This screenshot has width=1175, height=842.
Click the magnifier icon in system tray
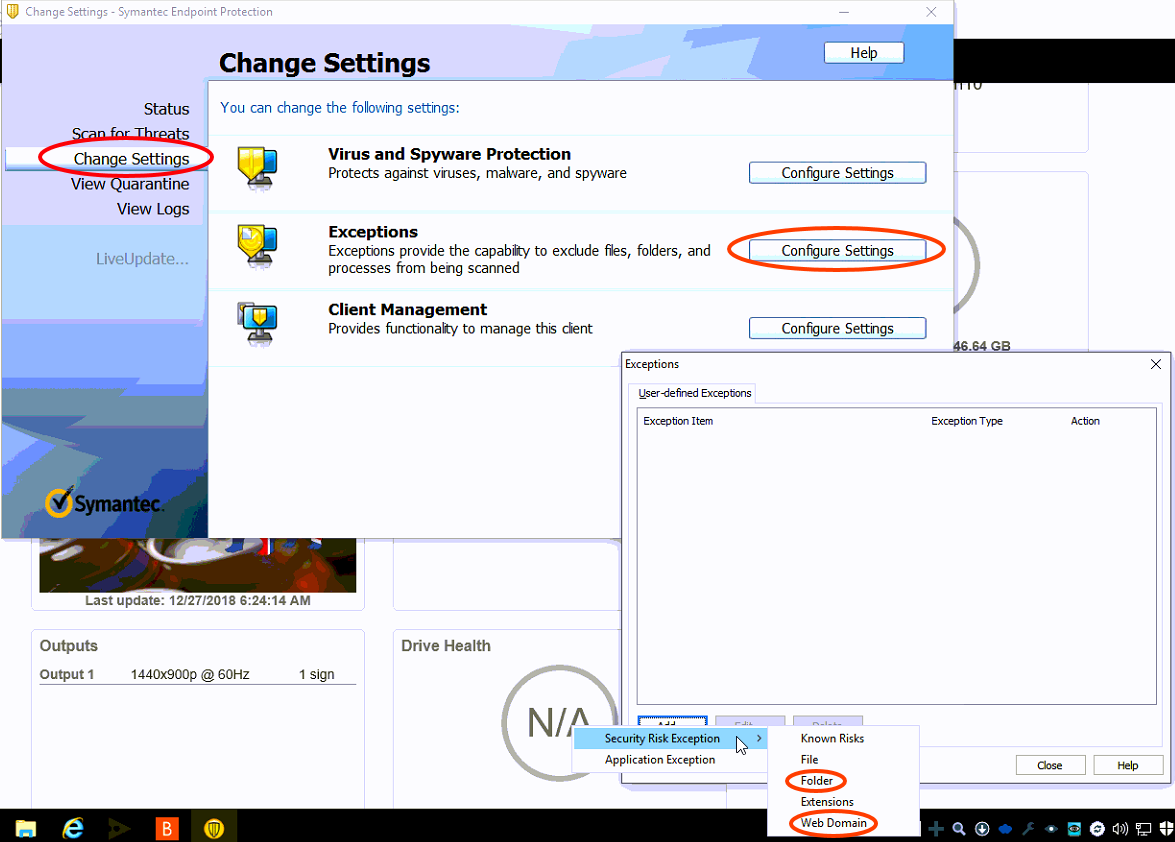coord(958,829)
